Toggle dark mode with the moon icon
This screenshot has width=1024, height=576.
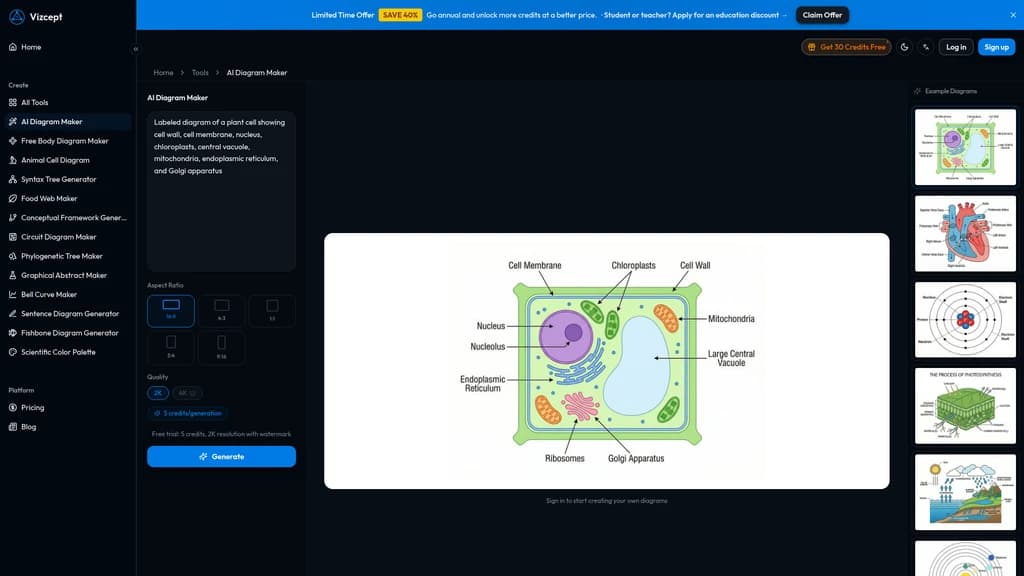click(x=904, y=47)
